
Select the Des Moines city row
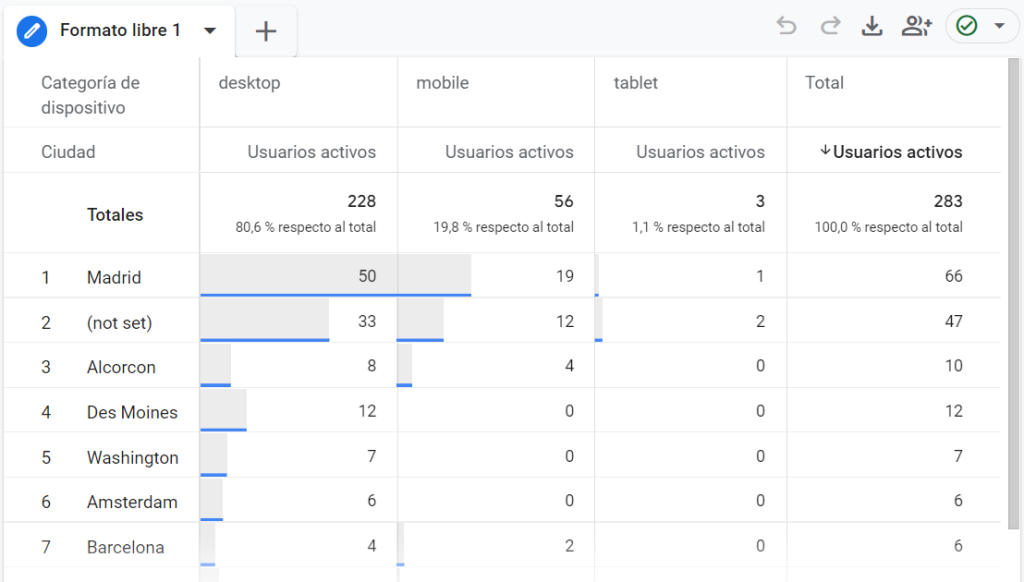click(132, 412)
